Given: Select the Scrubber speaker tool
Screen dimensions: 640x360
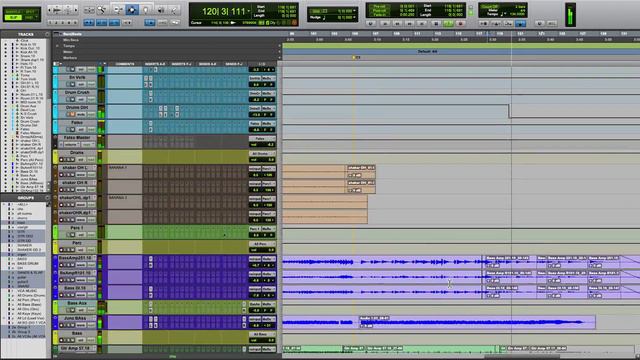Looking at the screenshot, I should 160,10.
